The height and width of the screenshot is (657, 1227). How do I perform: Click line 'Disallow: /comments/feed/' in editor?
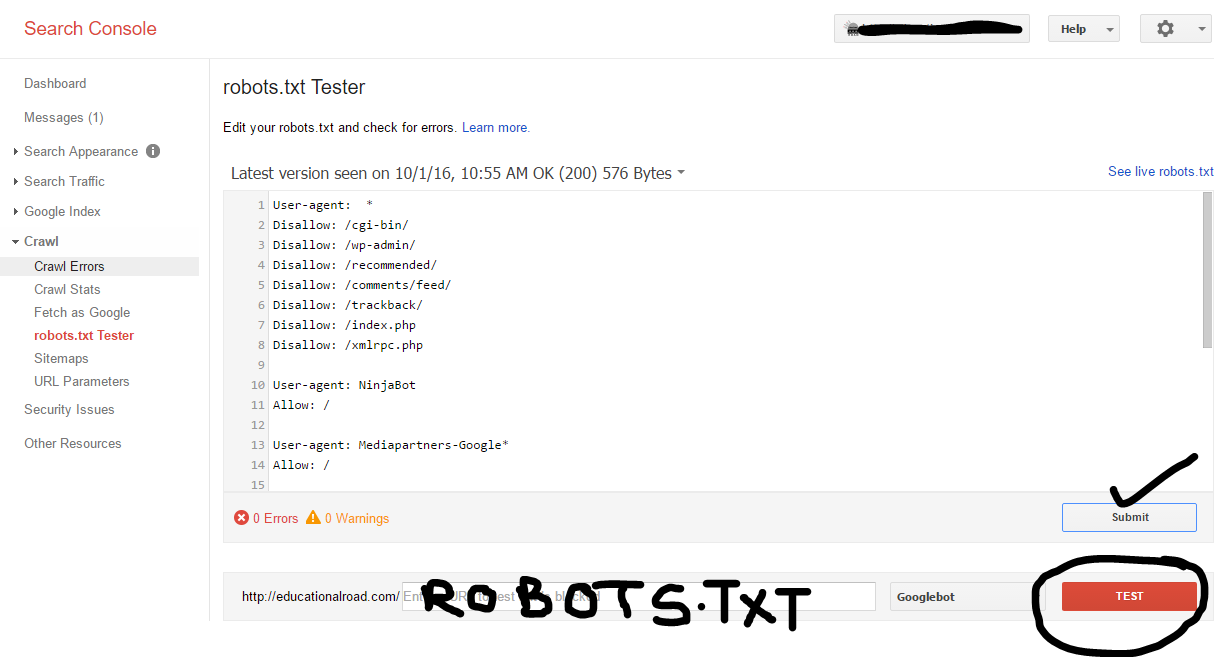pos(361,285)
